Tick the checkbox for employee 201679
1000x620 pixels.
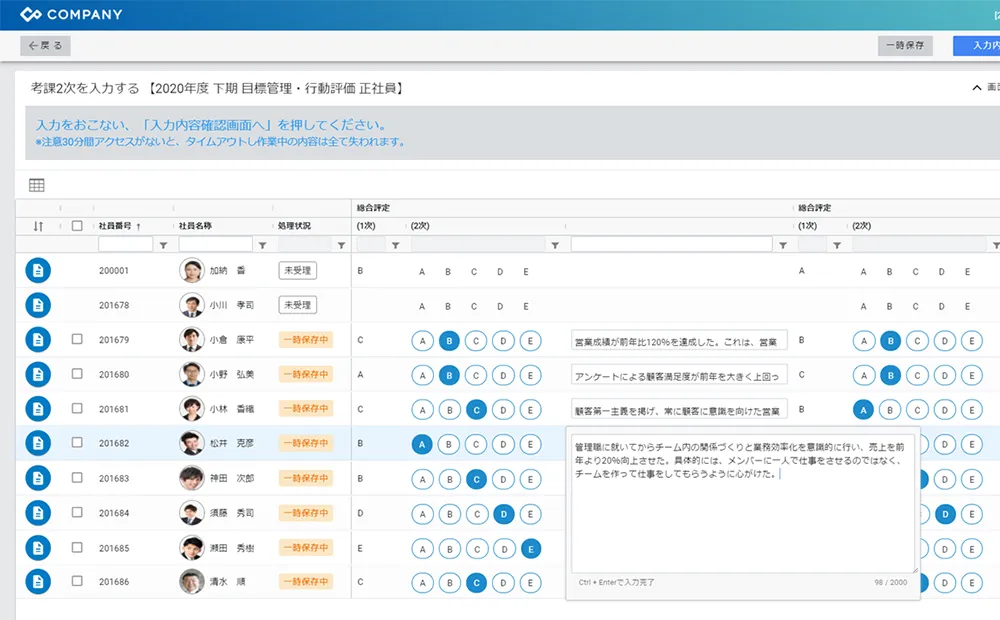[x=77, y=340]
